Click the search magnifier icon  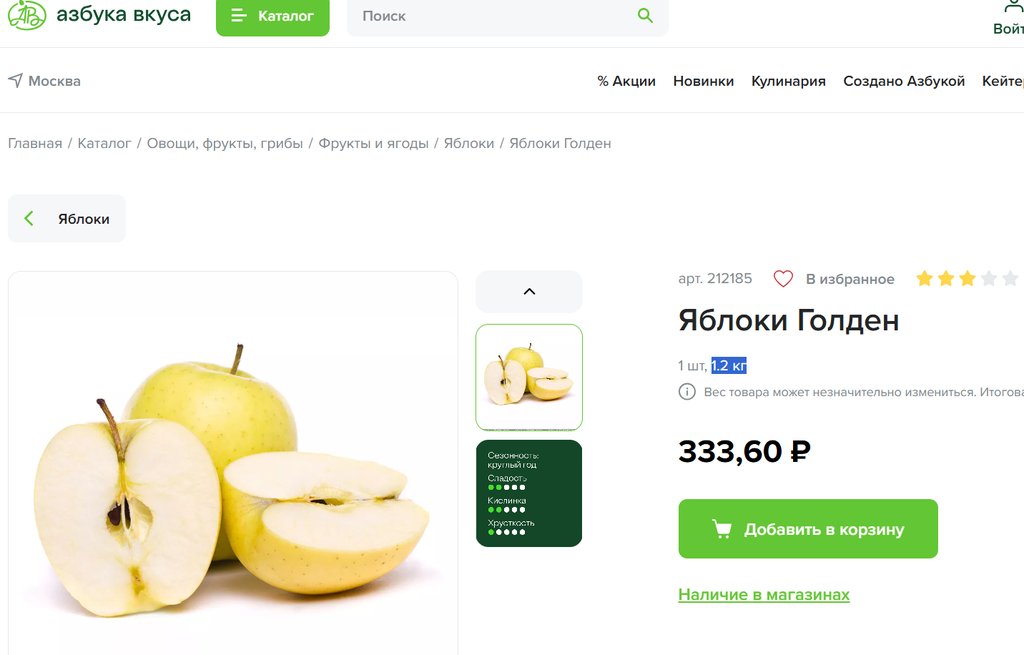click(645, 16)
